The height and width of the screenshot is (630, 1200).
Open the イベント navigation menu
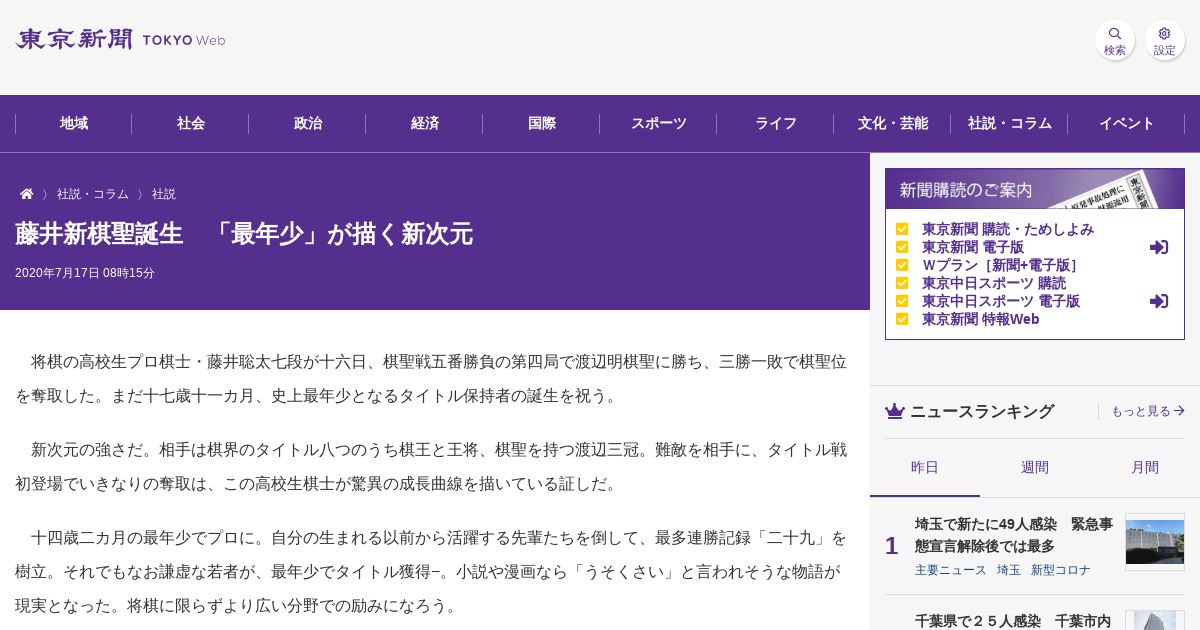1127,123
